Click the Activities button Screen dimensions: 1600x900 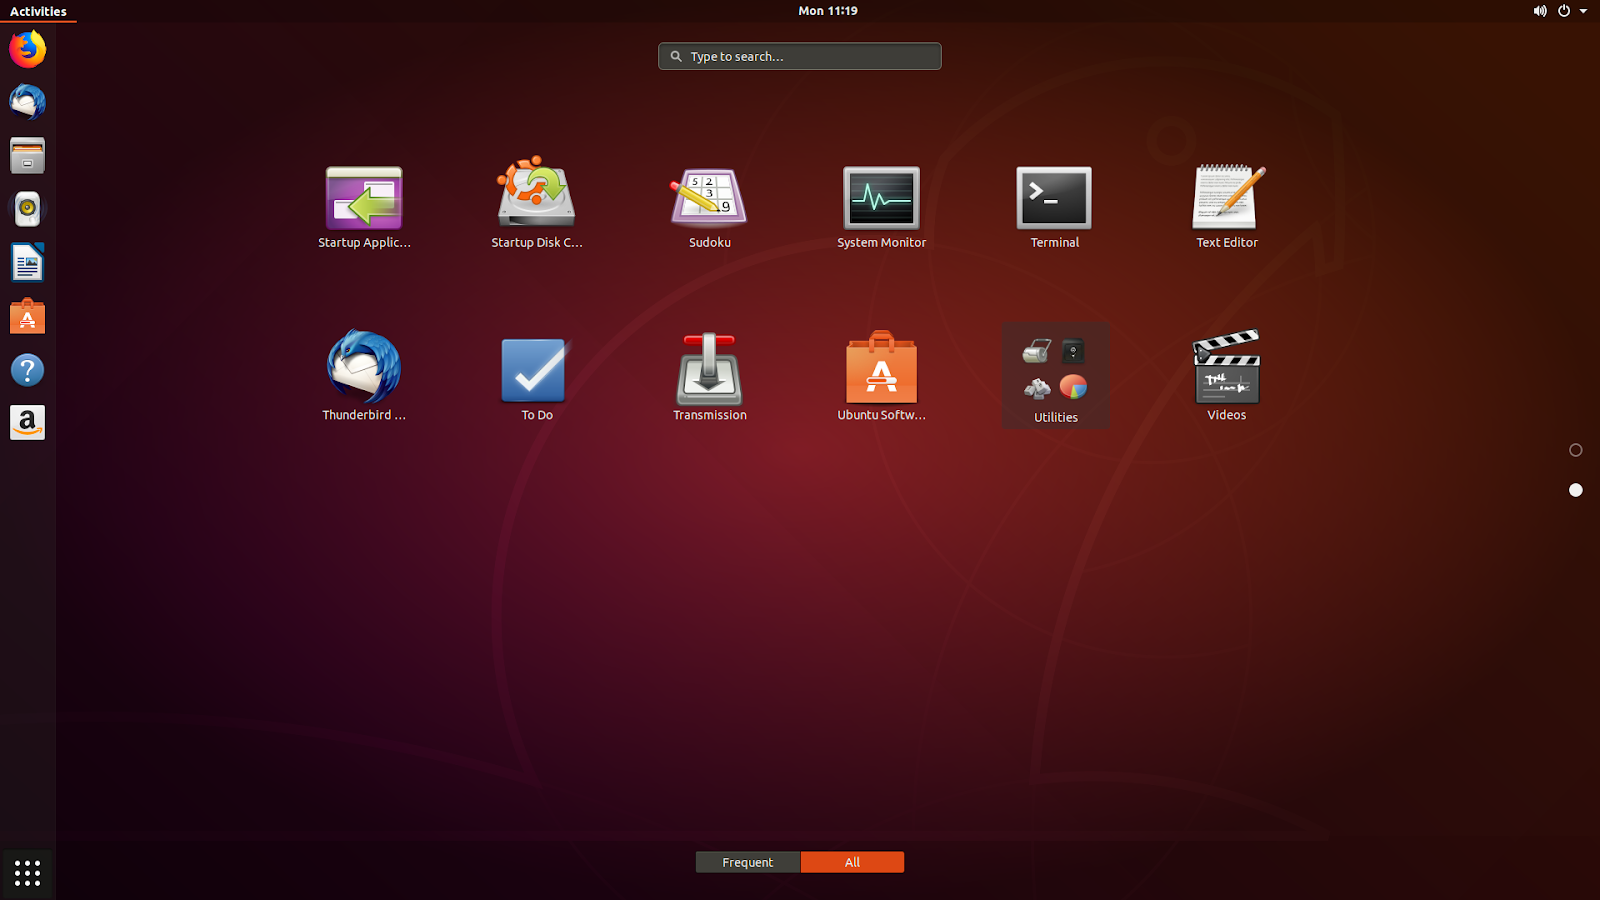coord(38,11)
